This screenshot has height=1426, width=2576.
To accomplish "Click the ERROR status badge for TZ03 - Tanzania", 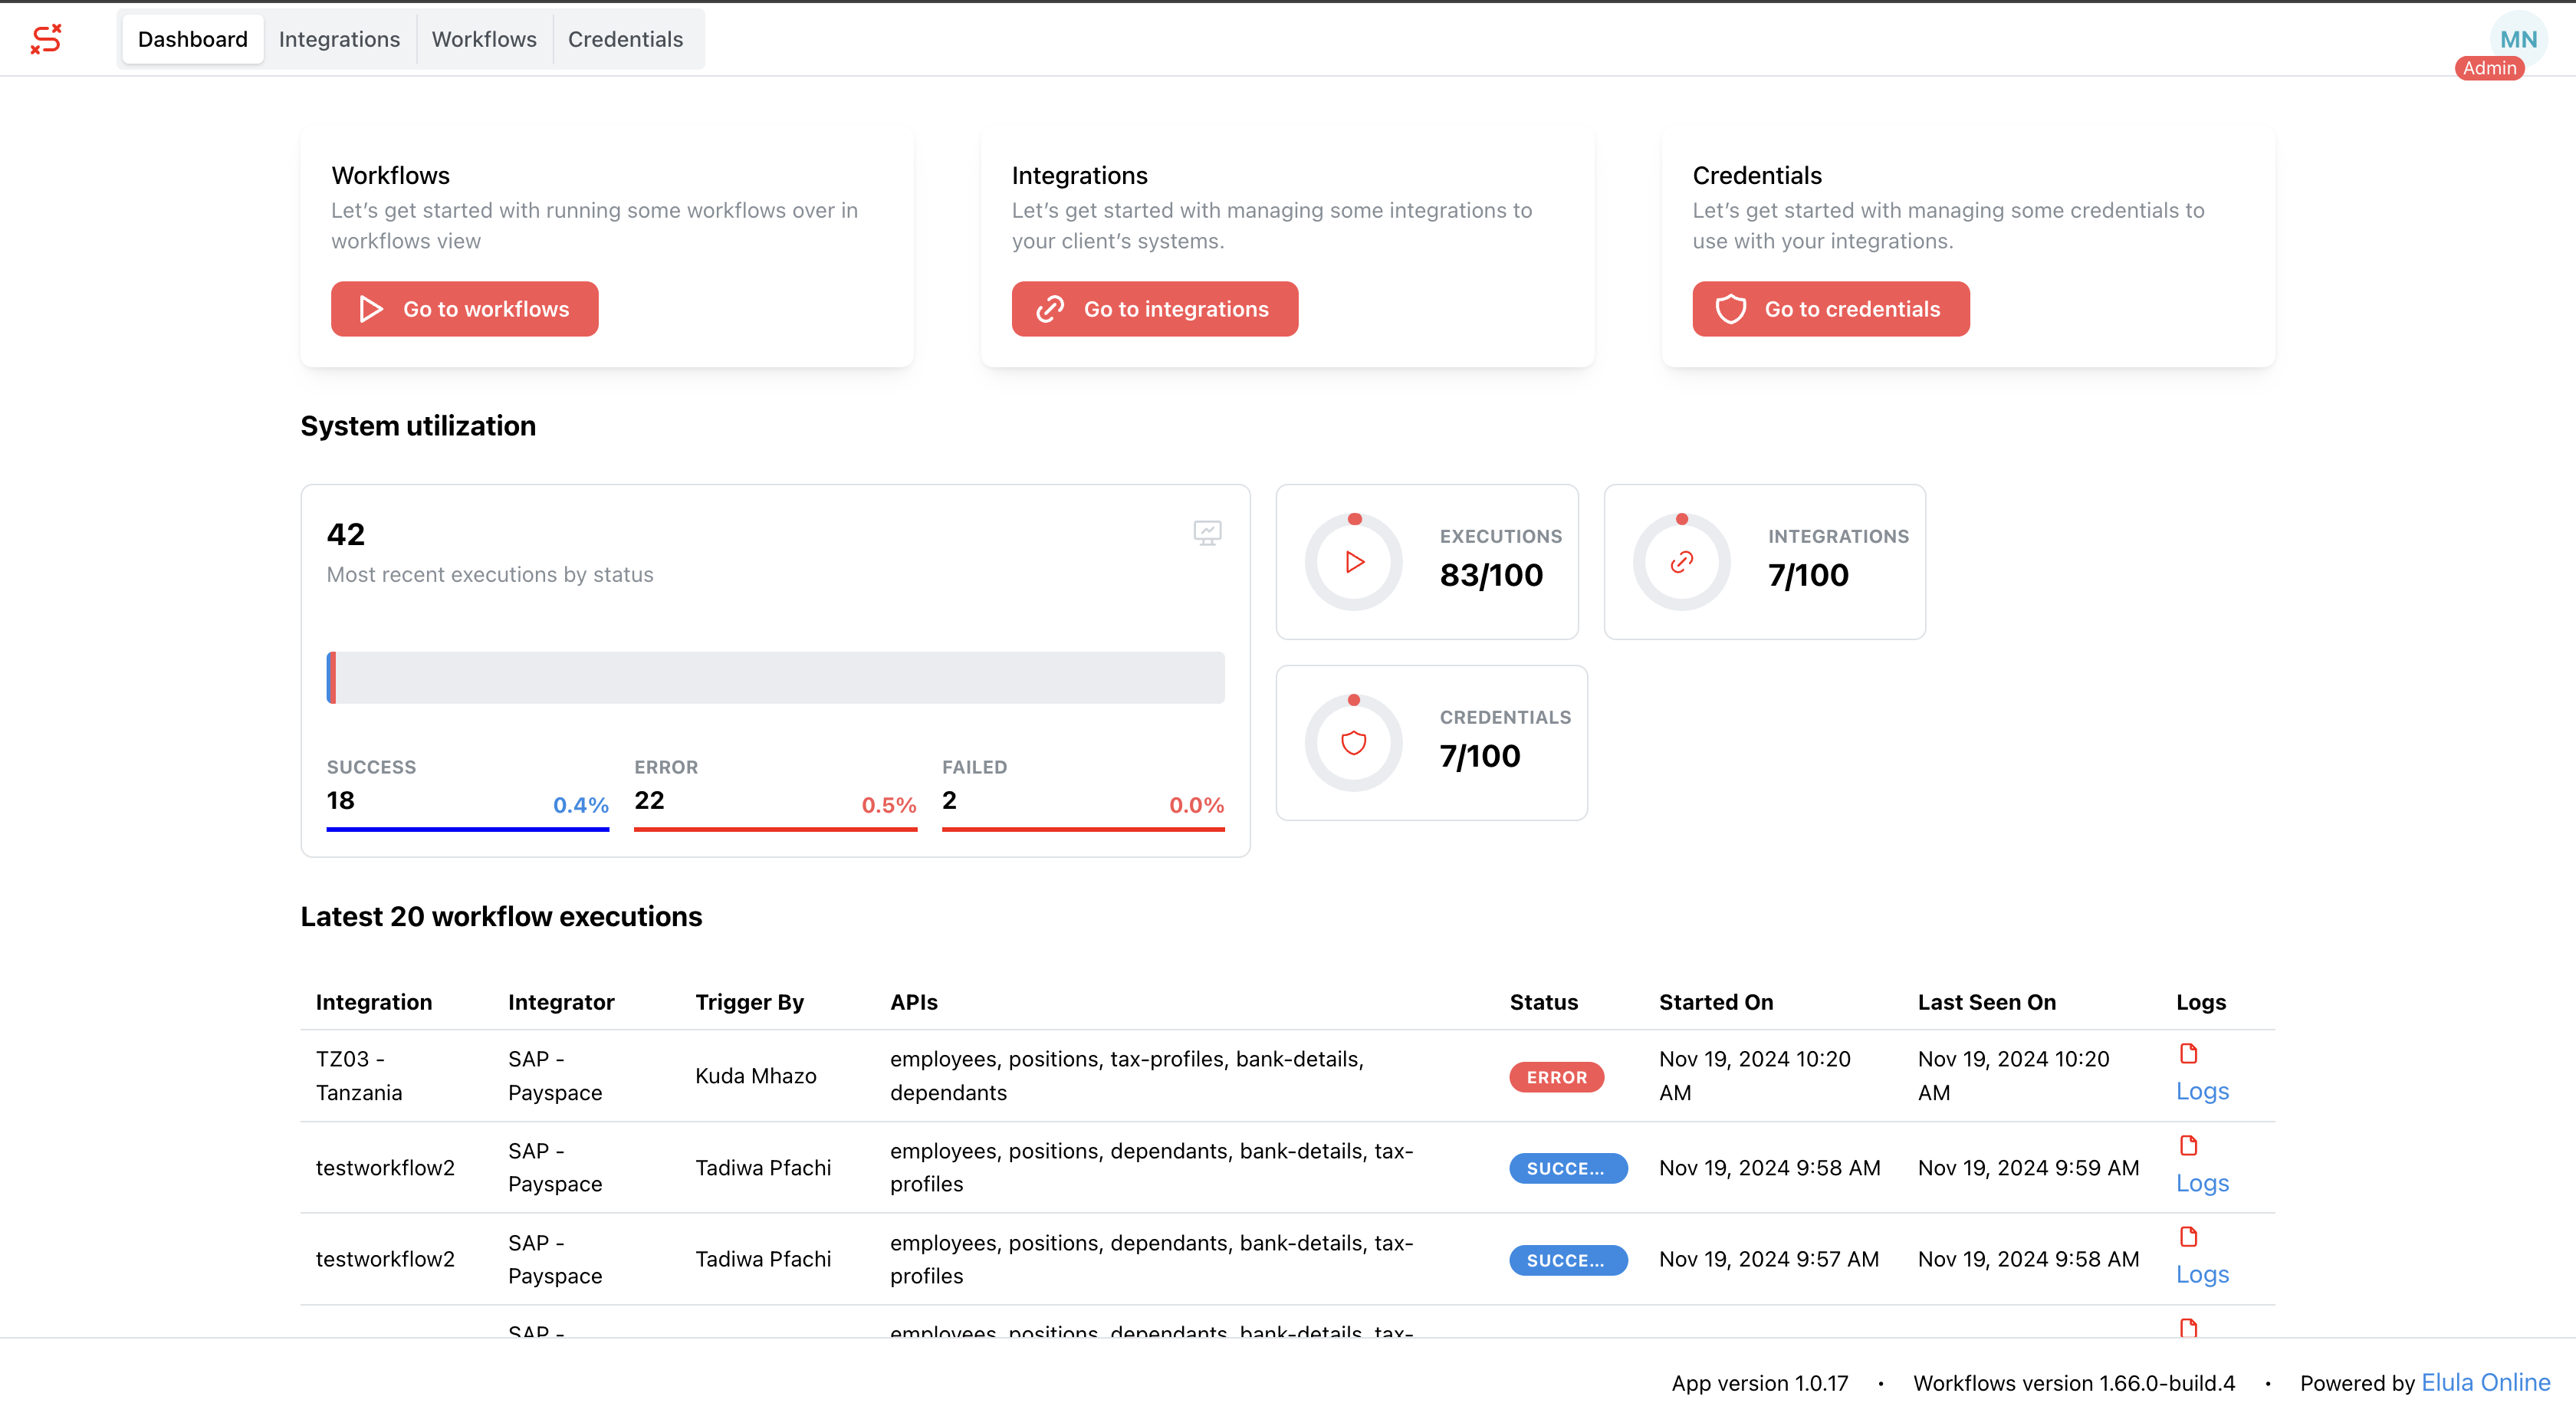I will tap(1556, 1077).
